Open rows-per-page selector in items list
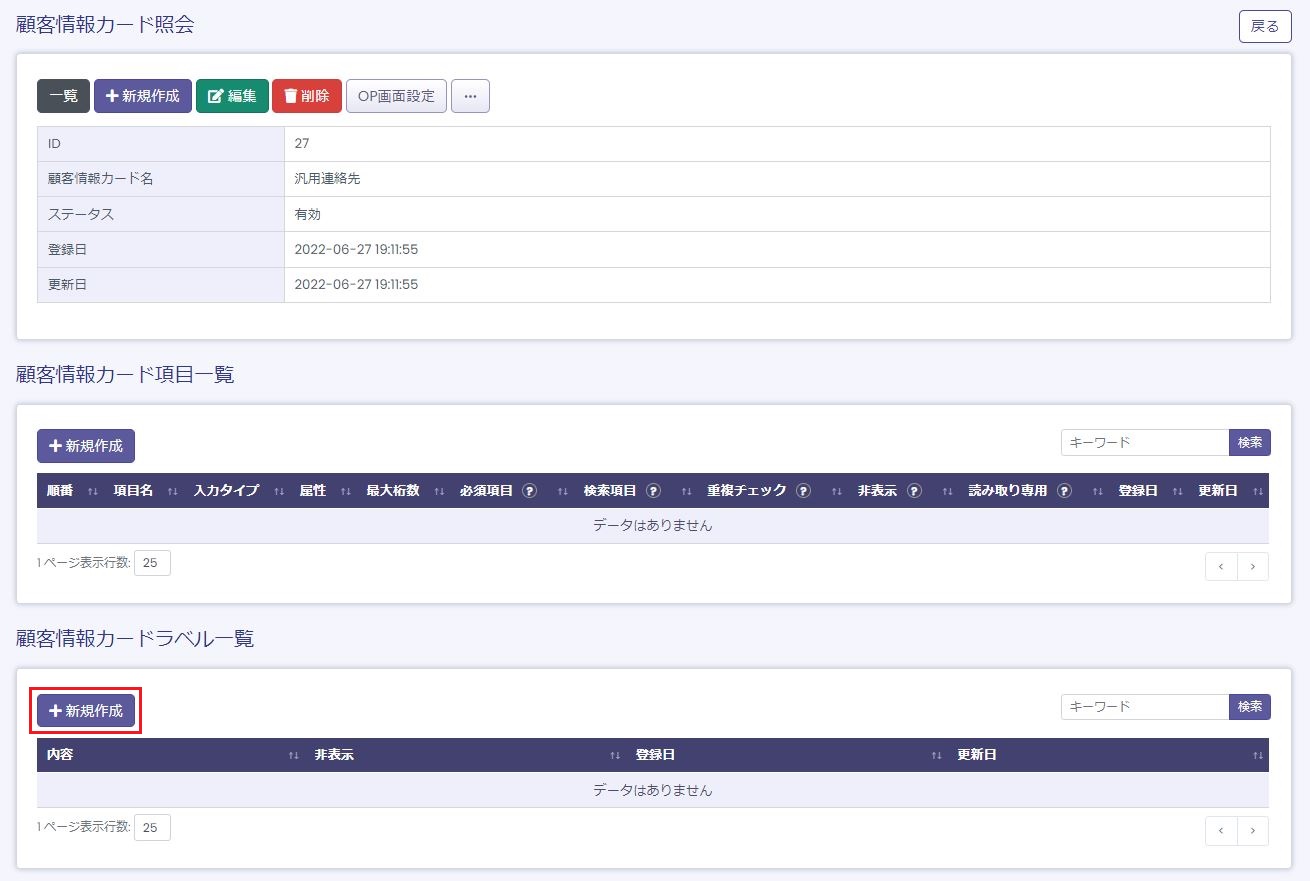1310x881 pixels. (152, 563)
